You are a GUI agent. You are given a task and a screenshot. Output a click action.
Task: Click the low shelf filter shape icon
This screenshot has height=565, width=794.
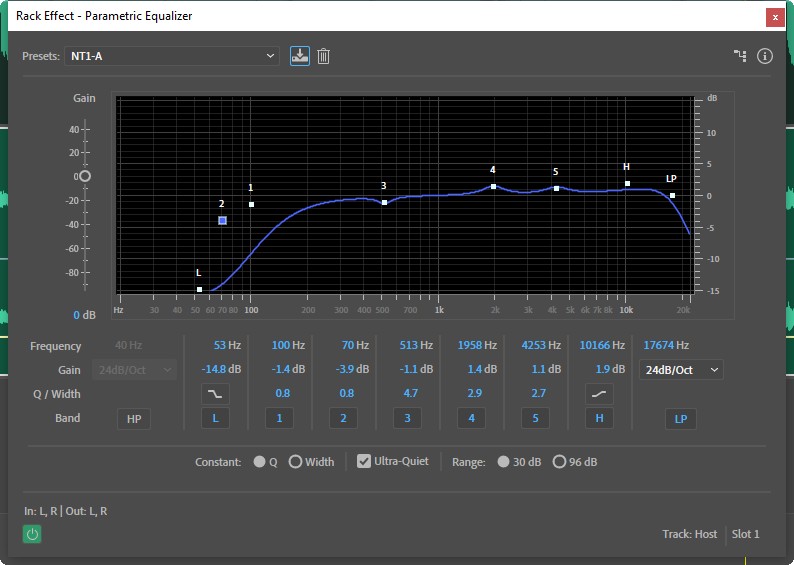point(215,394)
